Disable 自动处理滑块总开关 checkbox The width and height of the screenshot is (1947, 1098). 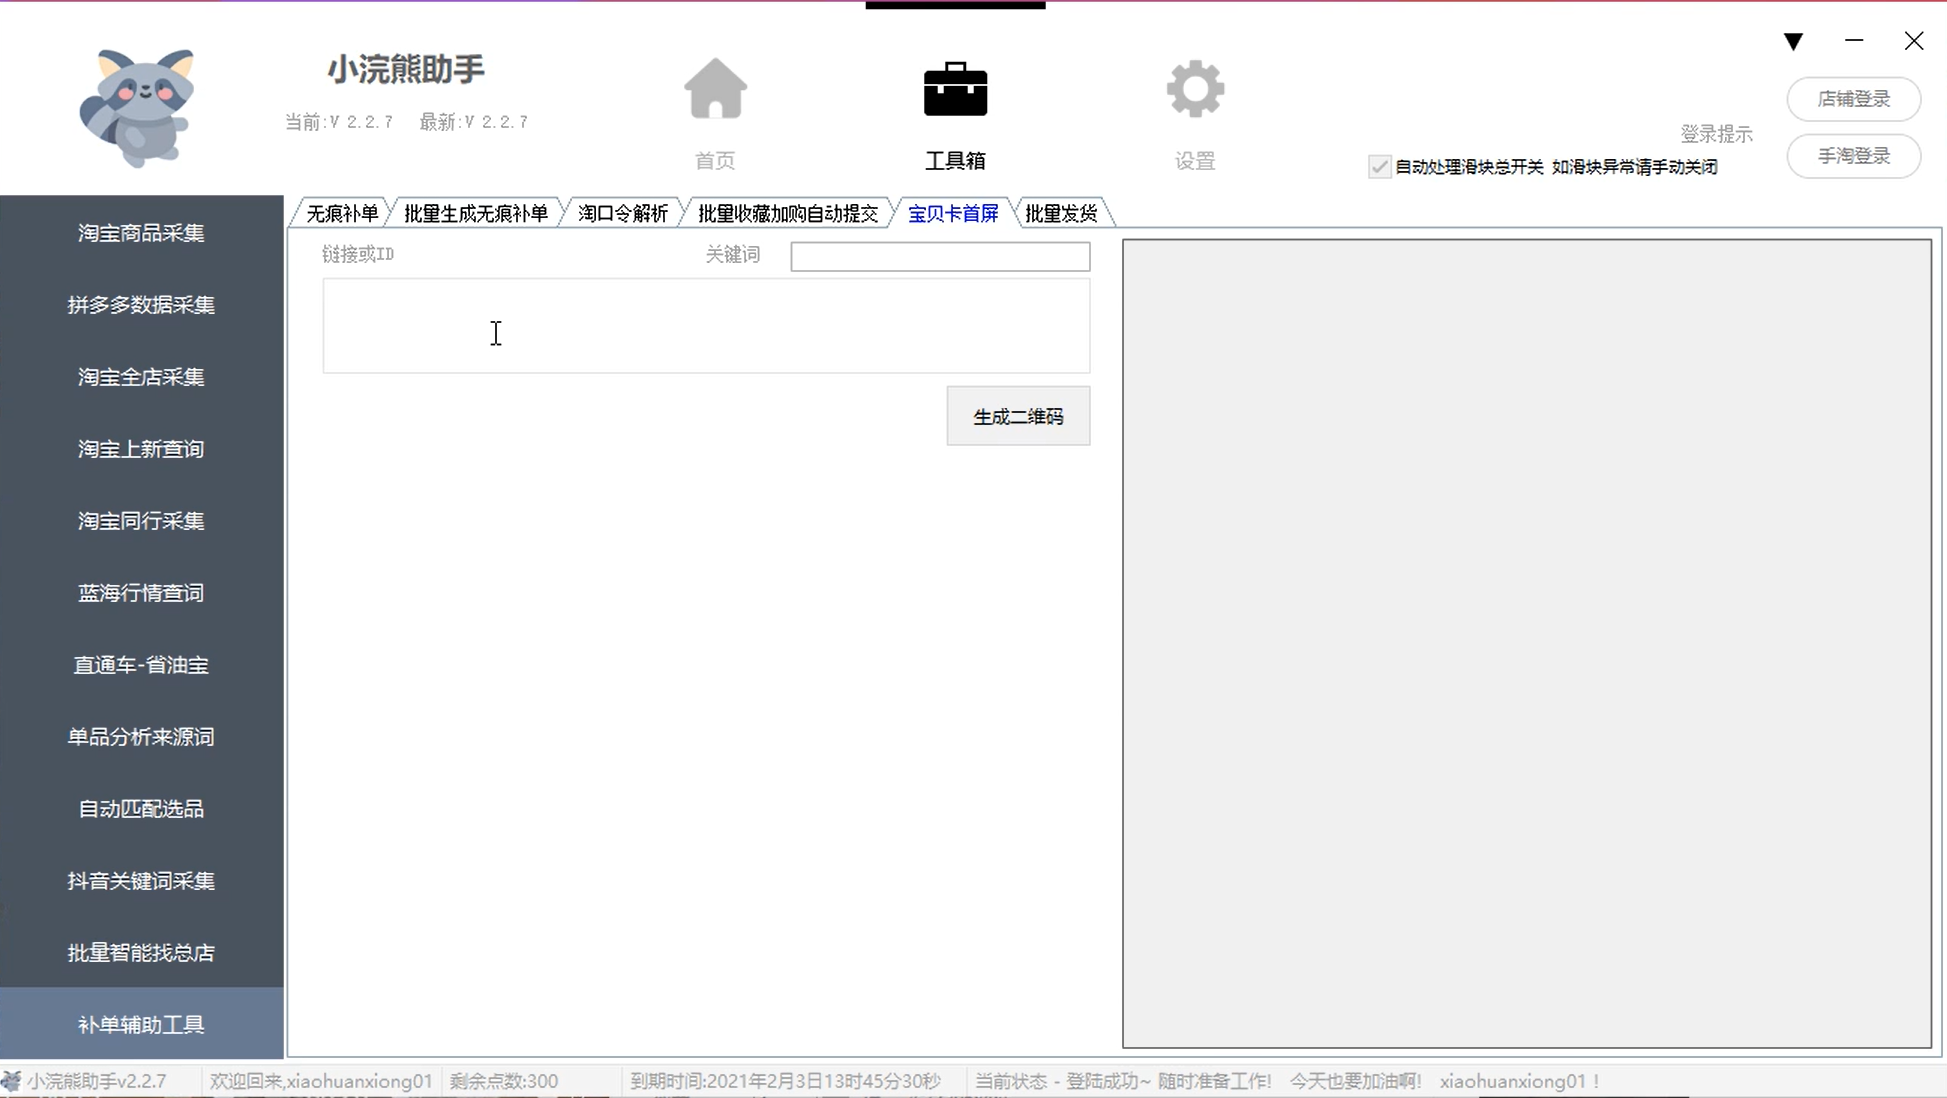1379,167
